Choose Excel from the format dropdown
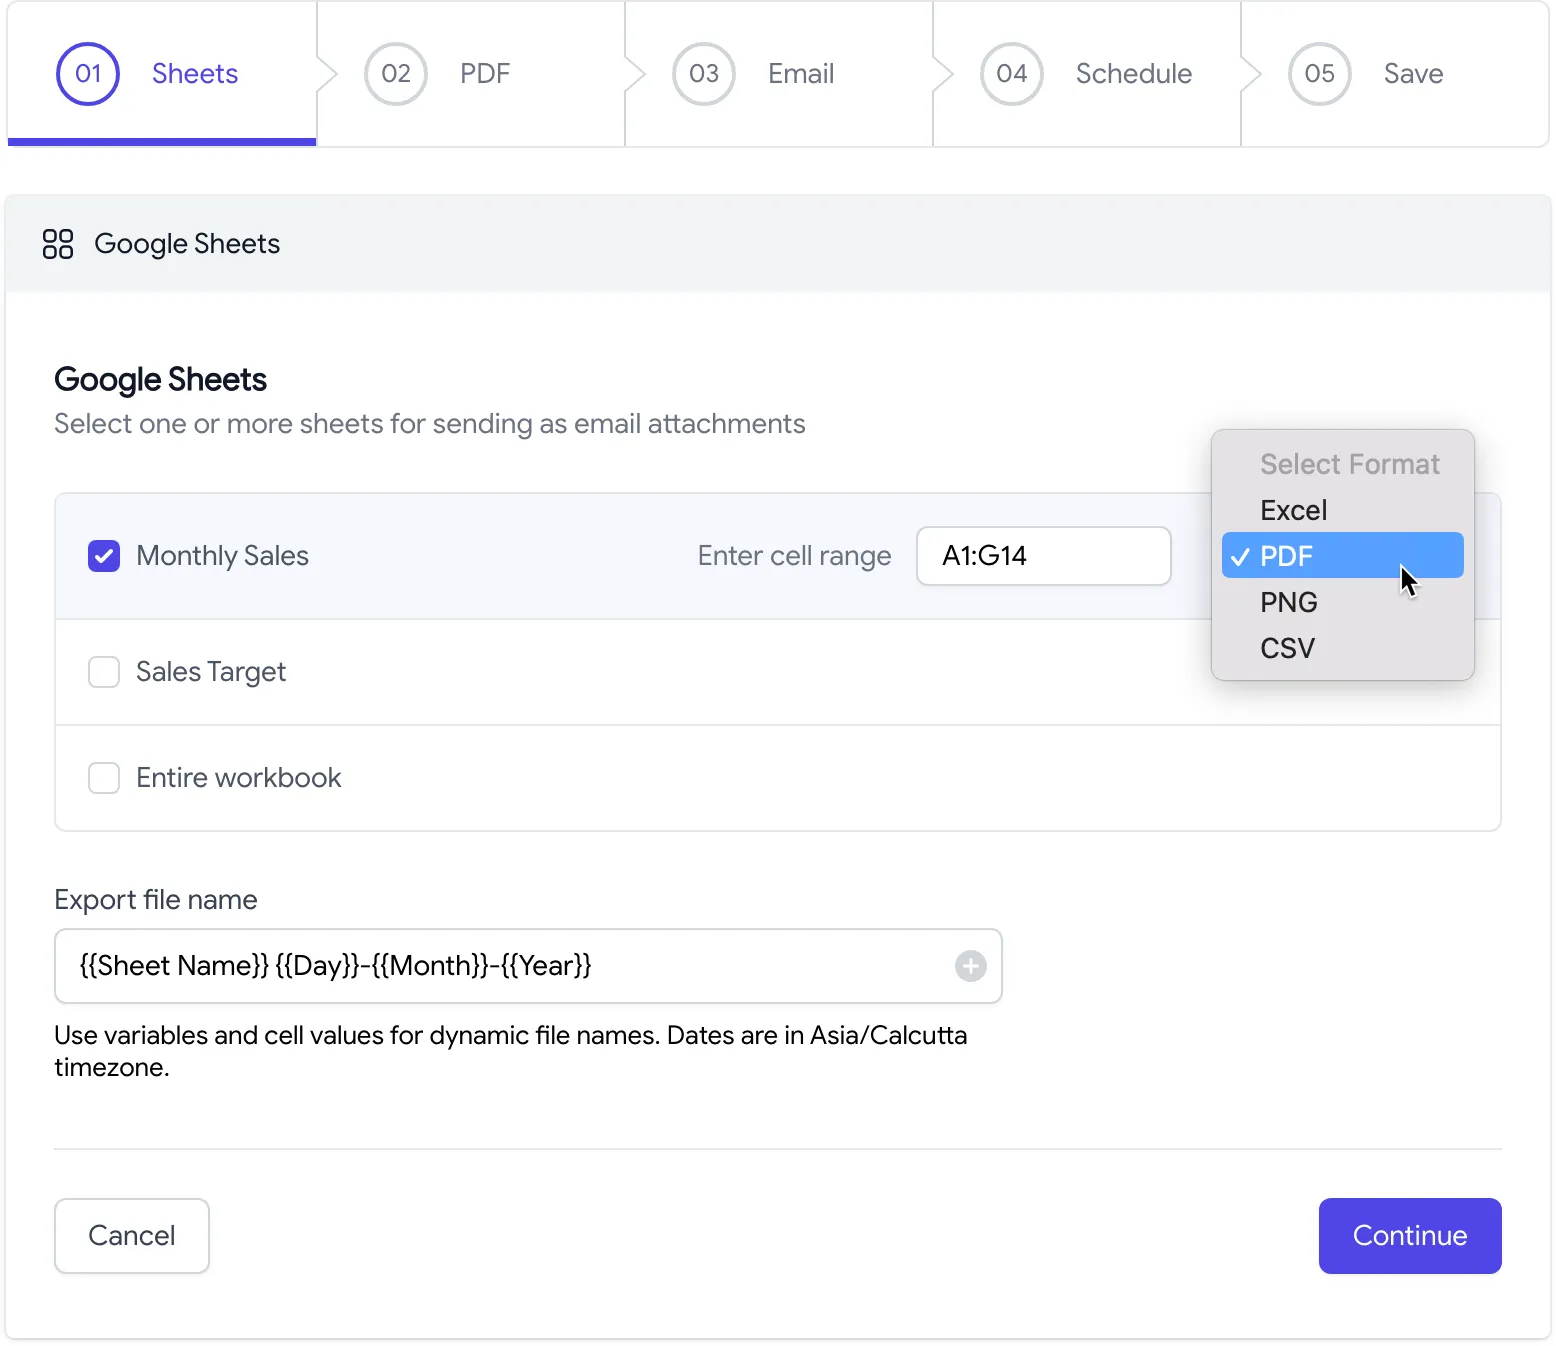Viewport: 1556px width, 1346px height. [x=1293, y=510]
